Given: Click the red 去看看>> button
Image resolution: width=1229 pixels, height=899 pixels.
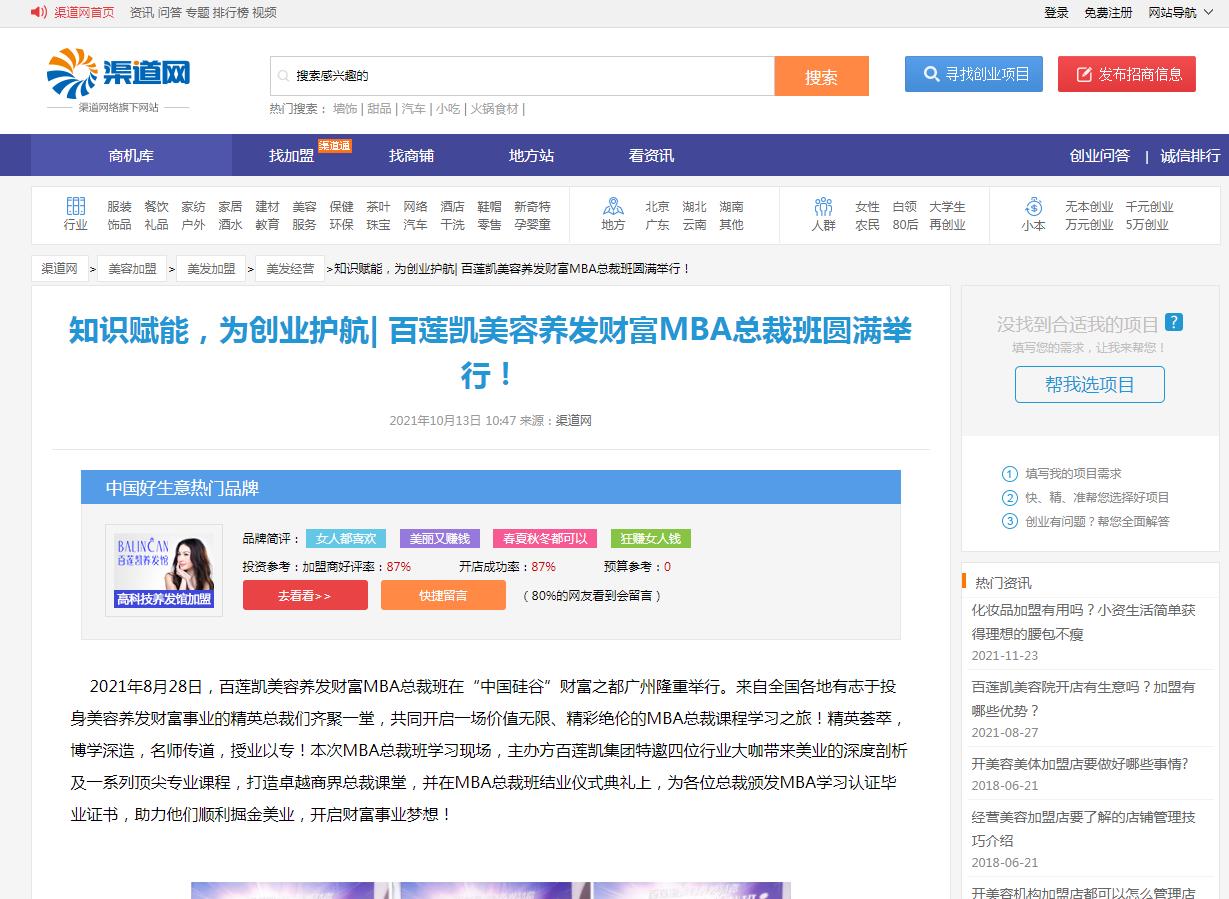Looking at the screenshot, I should coord(305,595).
